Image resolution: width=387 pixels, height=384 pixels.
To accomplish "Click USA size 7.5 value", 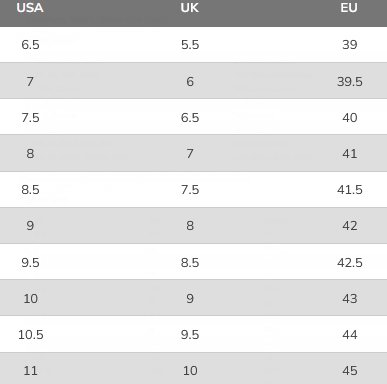I will (30, 118).
